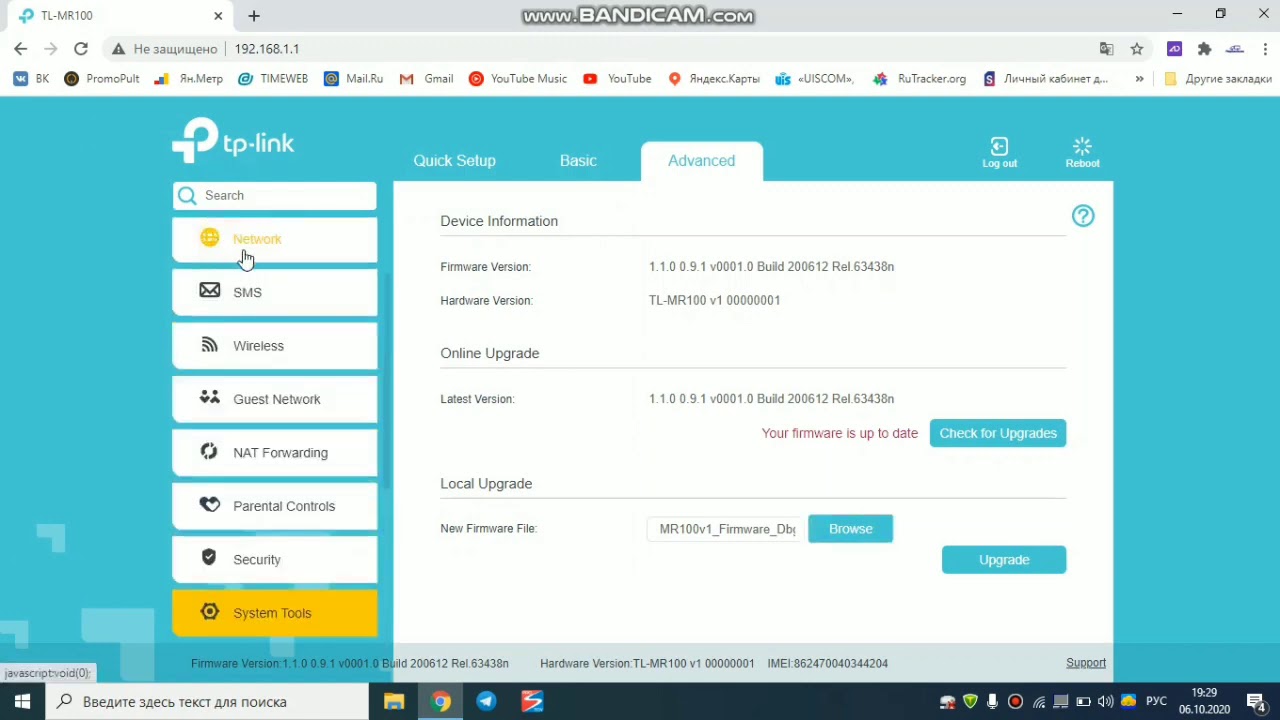Open Parental Controls section

click(x=275, y=506)
